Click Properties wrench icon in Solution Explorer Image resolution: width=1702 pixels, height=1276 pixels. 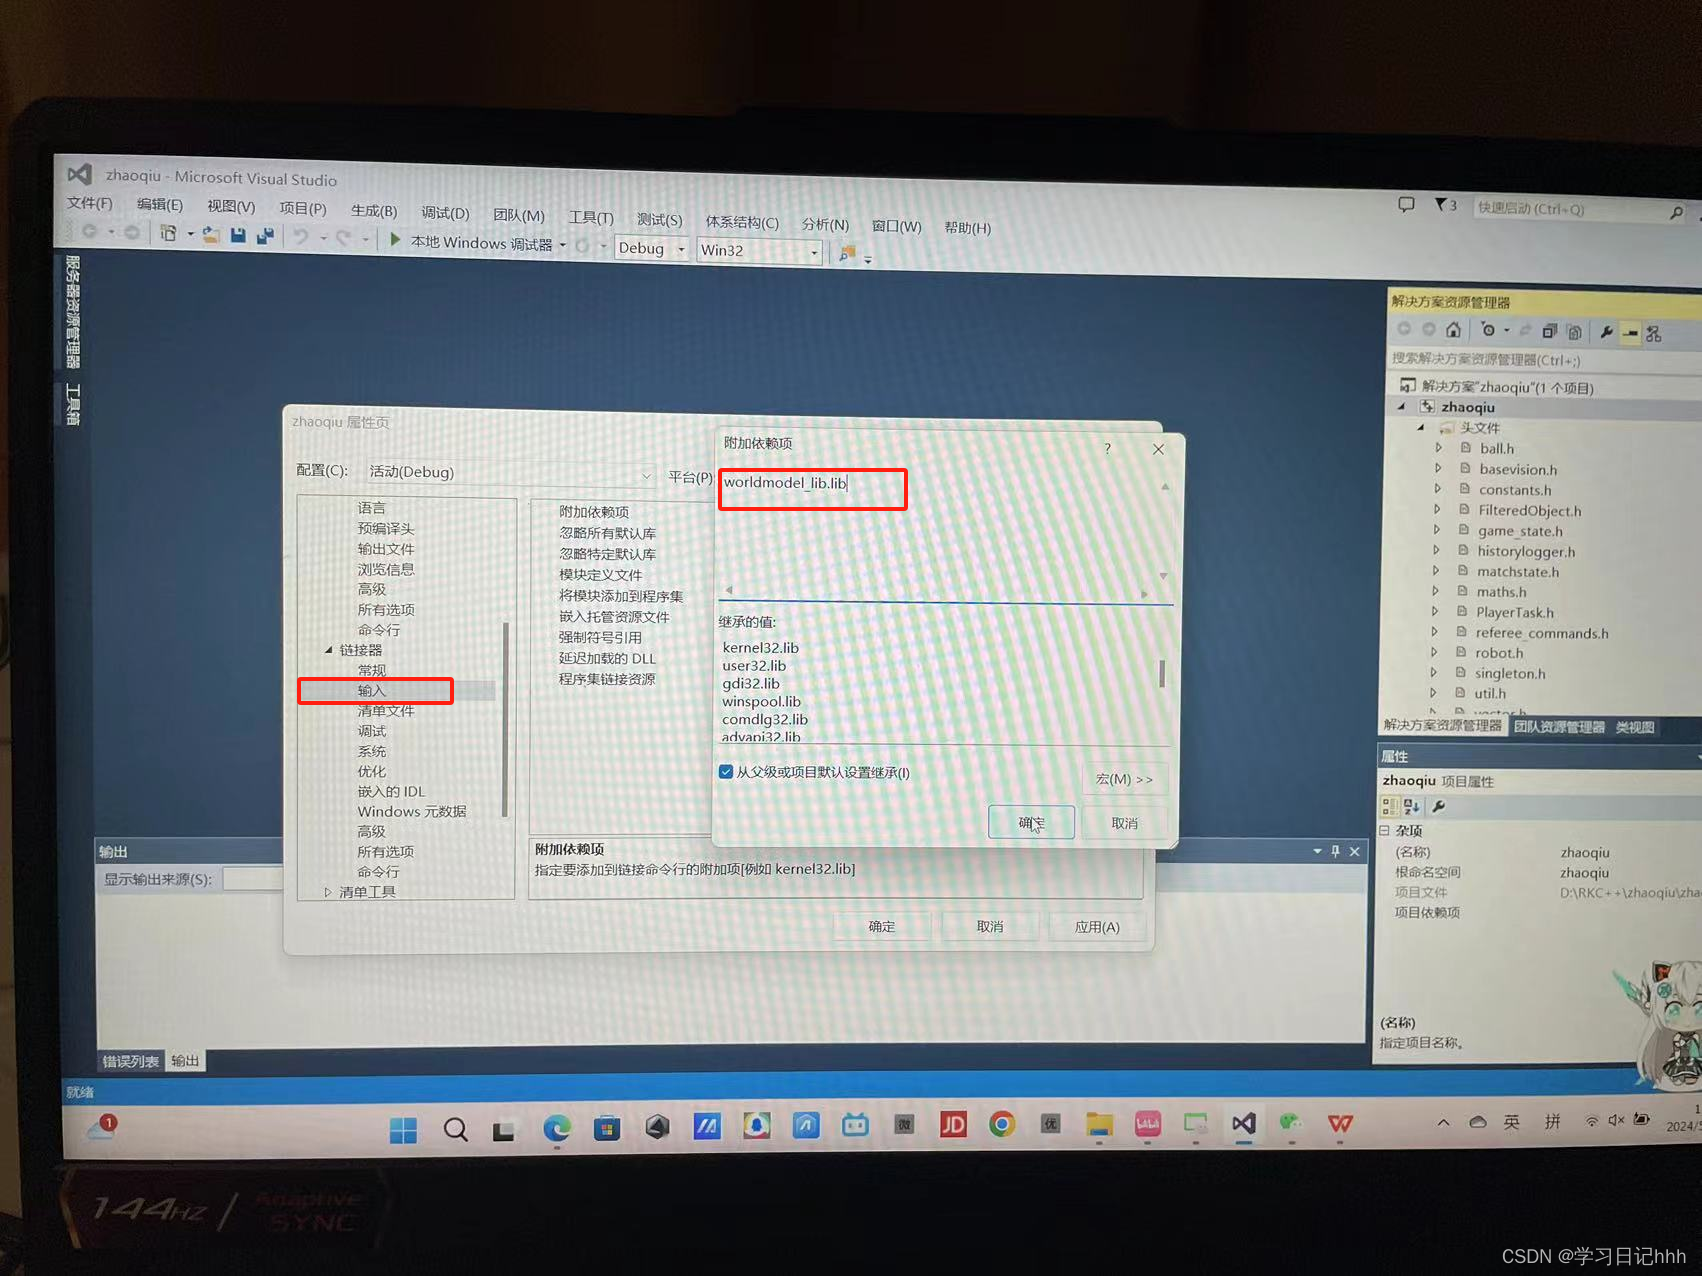point(1606,333)
